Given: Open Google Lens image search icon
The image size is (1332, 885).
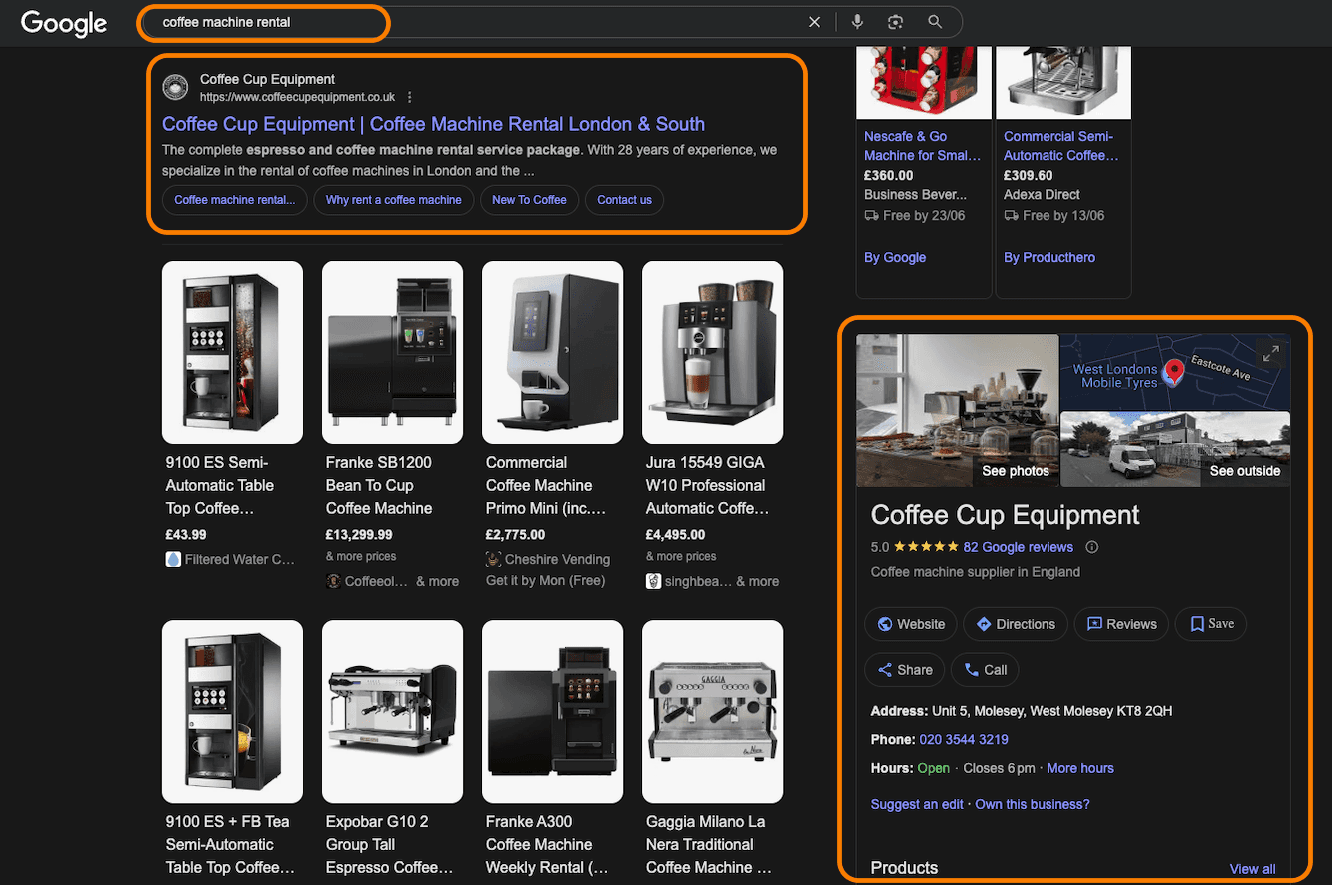Looking at the screenshot, I should (x=895, y=22).
